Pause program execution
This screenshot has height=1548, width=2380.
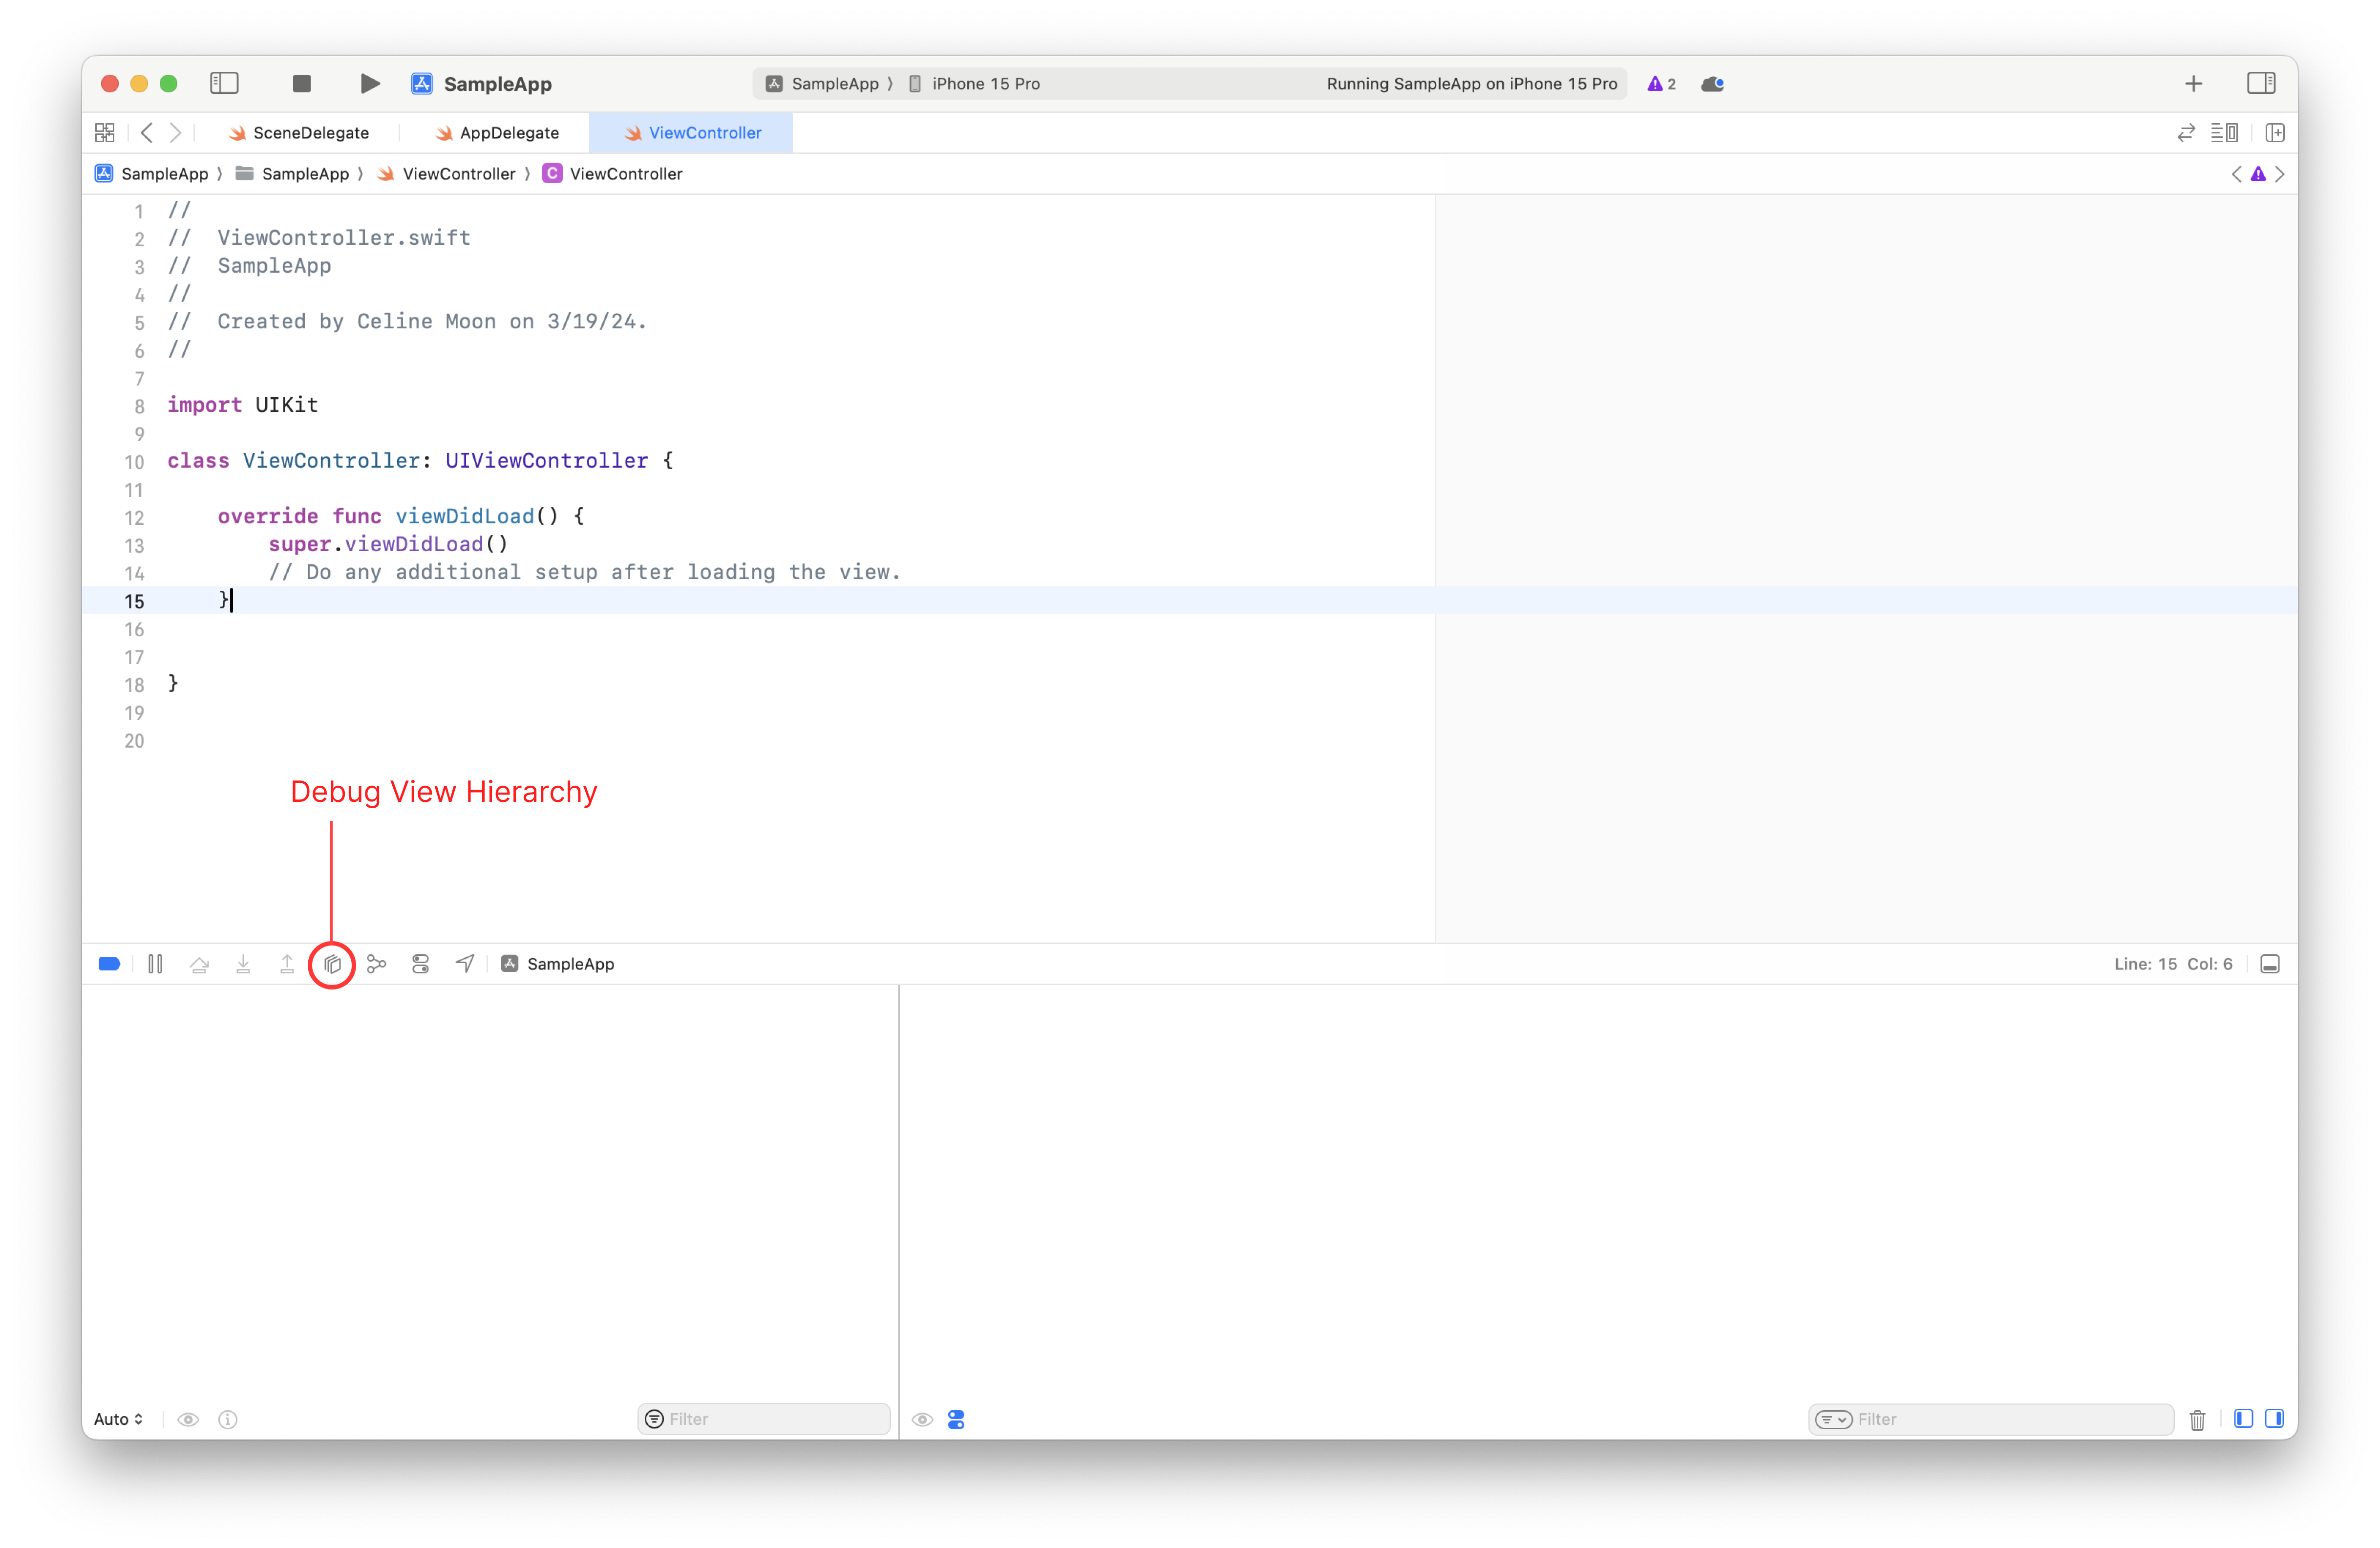point(155,964)
